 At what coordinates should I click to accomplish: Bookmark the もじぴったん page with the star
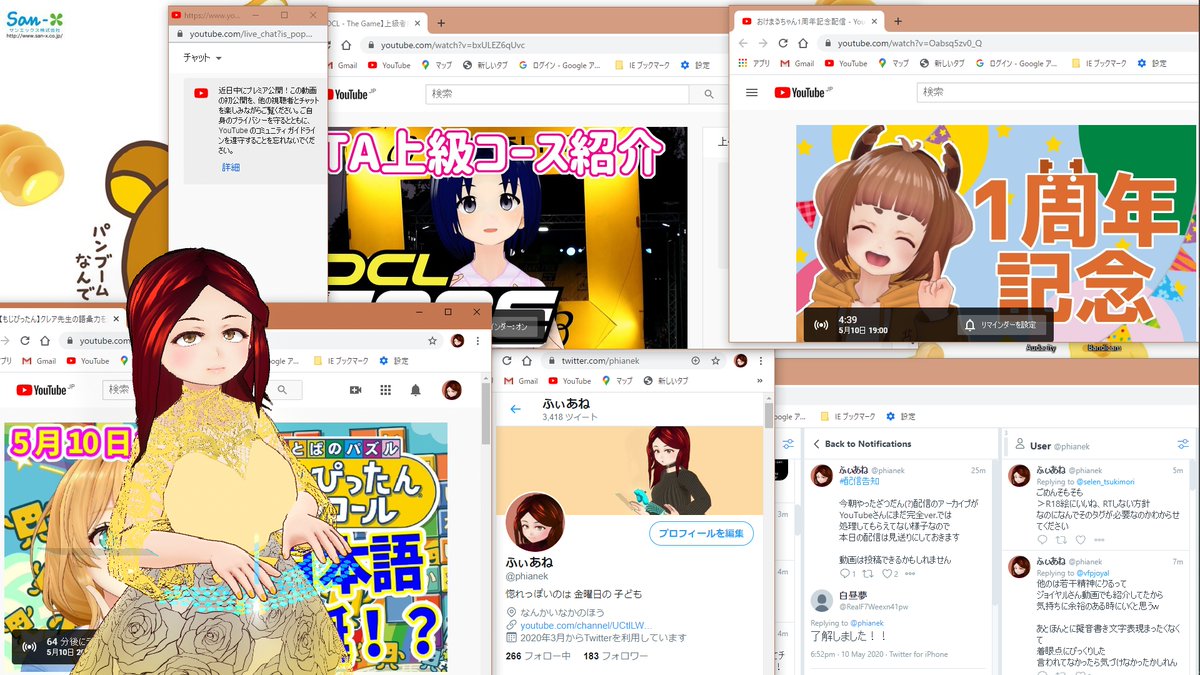tap(432, 341)
